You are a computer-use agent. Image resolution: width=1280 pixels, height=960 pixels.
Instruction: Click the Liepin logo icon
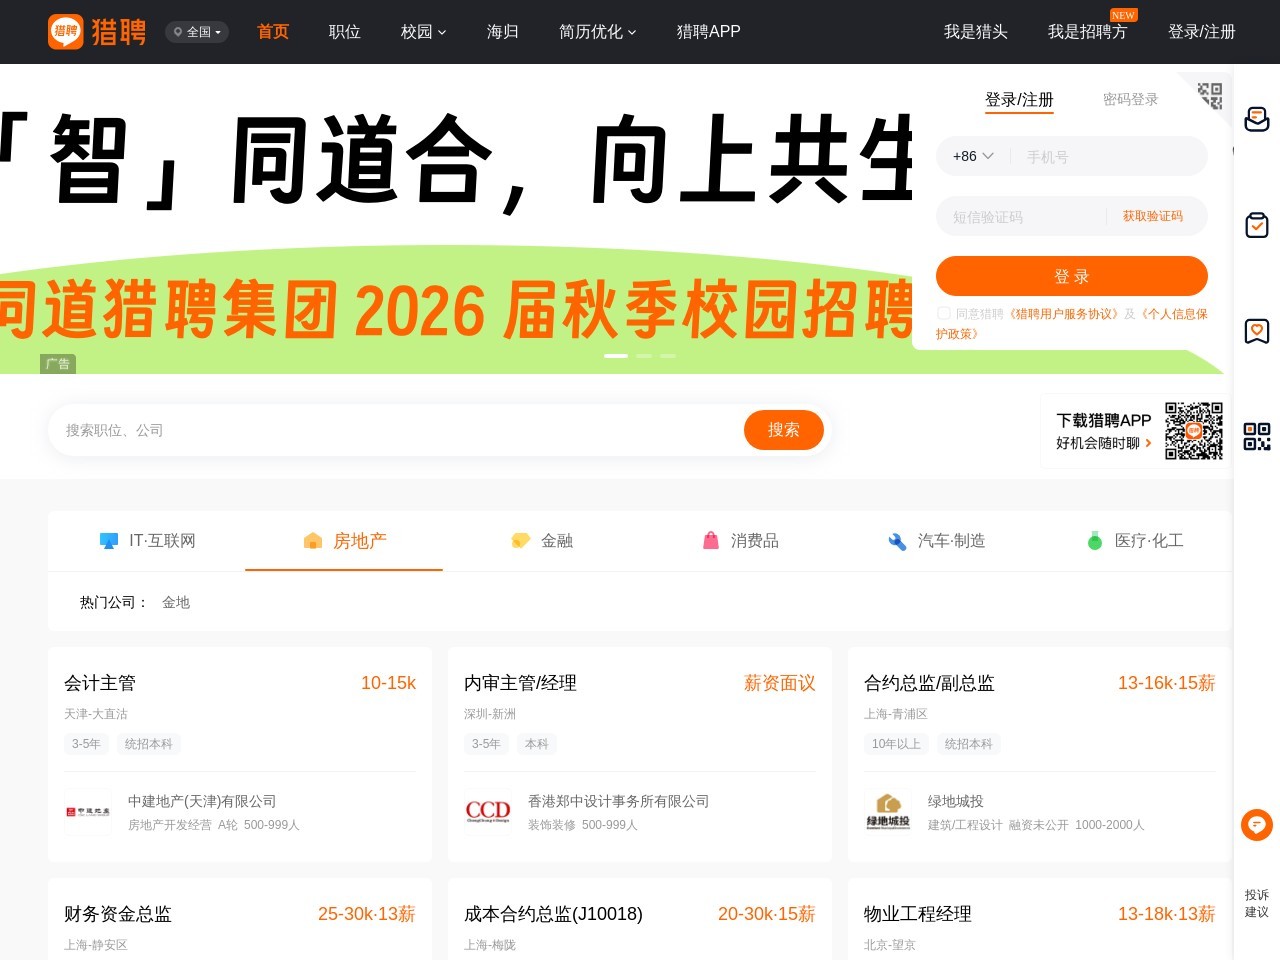click(66, 32)
